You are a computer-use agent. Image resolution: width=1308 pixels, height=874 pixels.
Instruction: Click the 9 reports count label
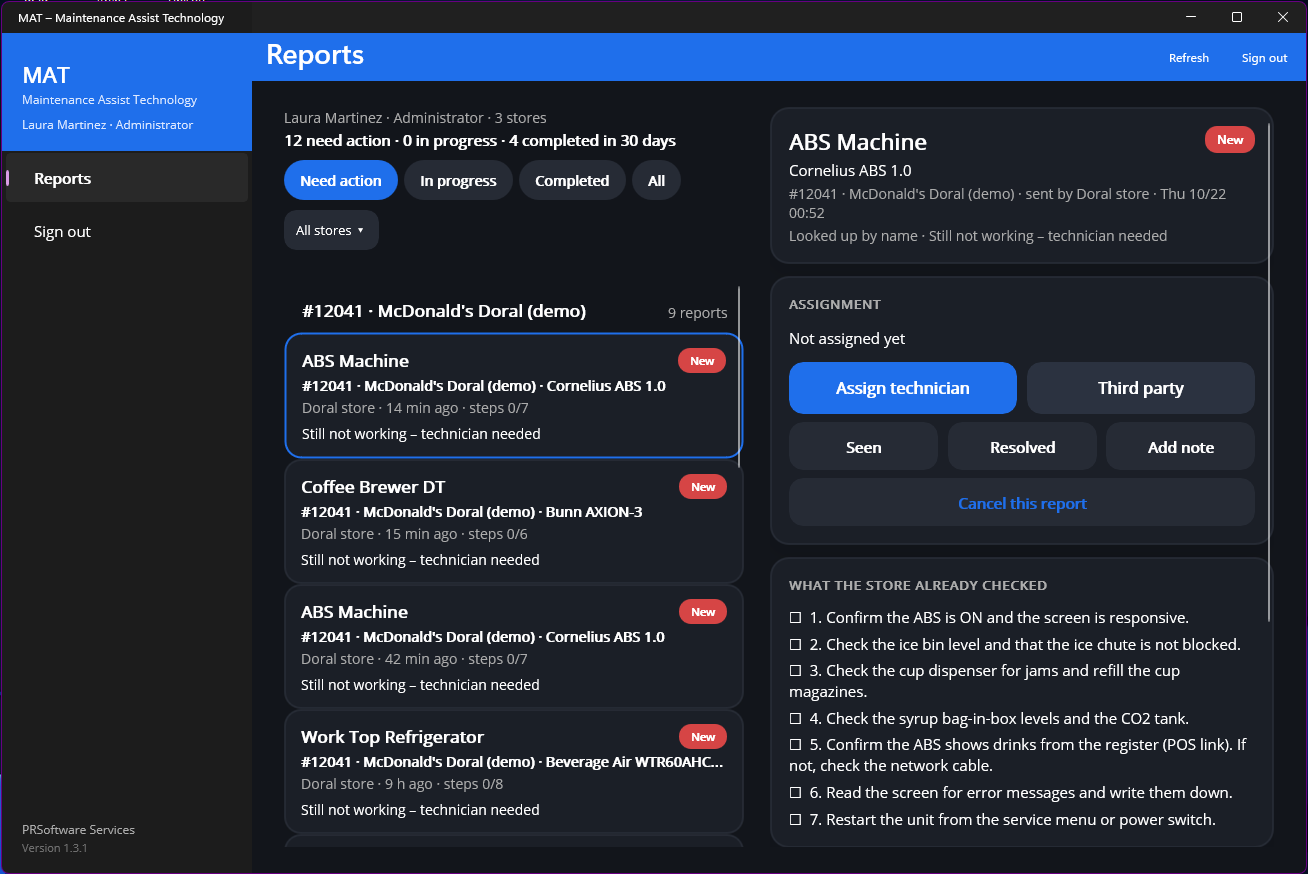click(x=697, y=313)
